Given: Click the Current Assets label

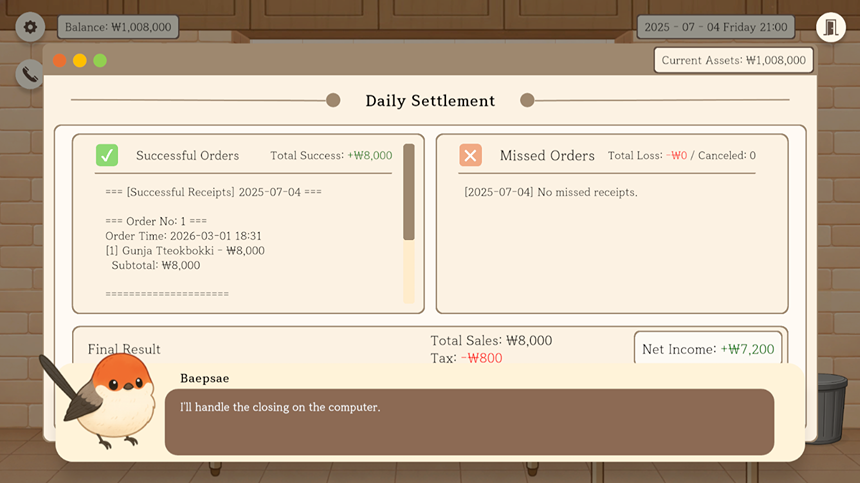Looking at the screenshot, I should pos(733,60).
